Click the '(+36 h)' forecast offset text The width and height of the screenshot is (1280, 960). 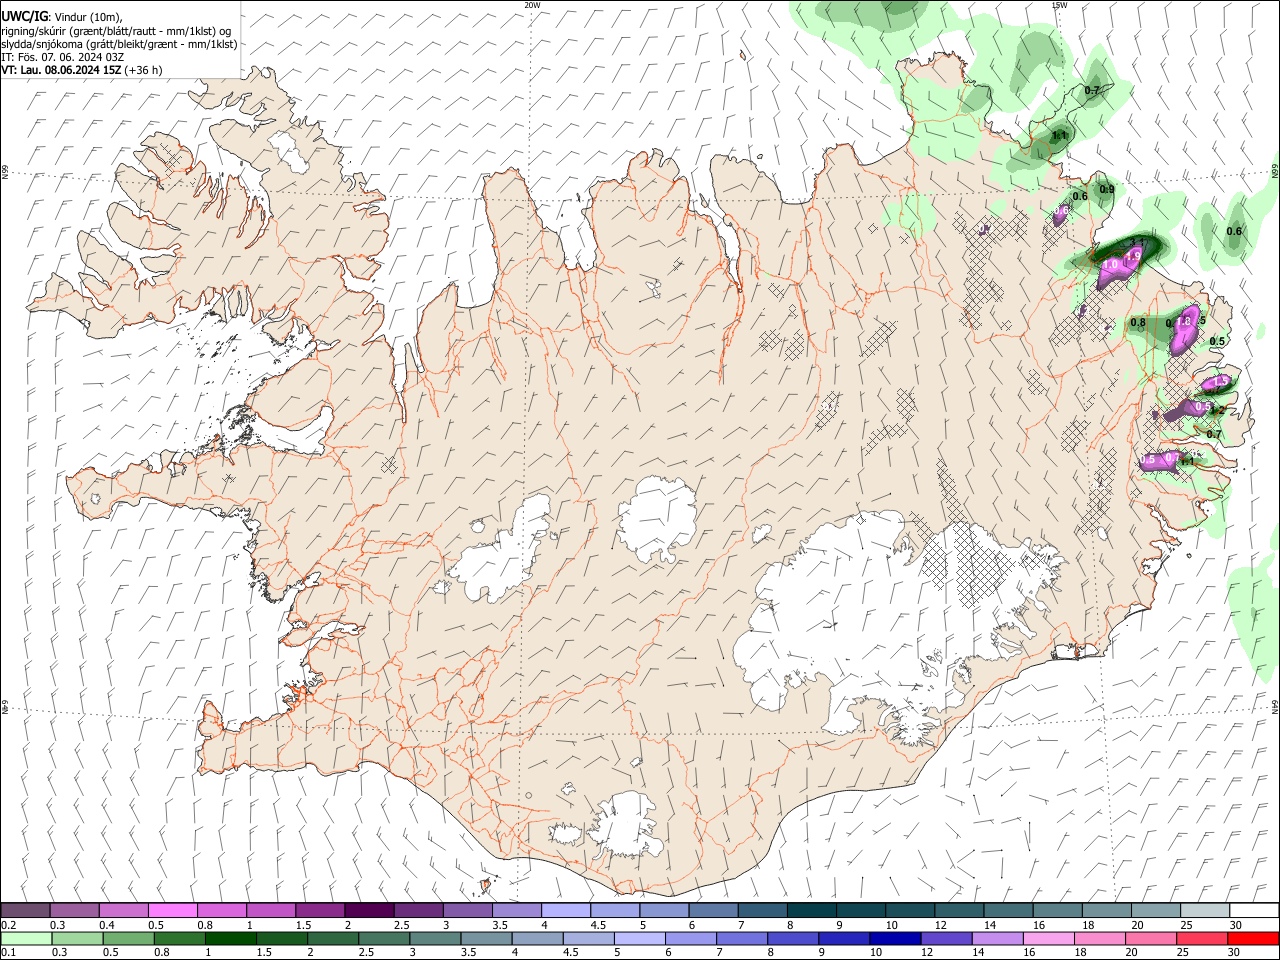coord(144,70)
